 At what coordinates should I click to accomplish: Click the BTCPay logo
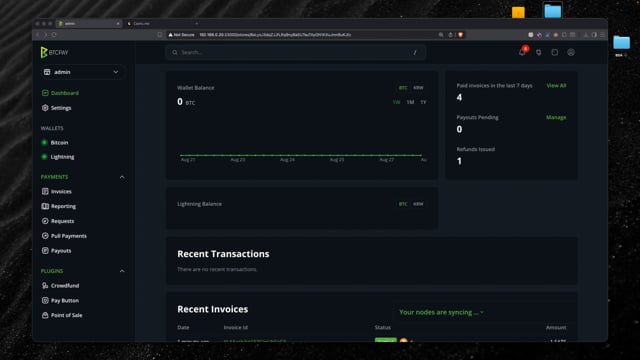pos(54,52)
